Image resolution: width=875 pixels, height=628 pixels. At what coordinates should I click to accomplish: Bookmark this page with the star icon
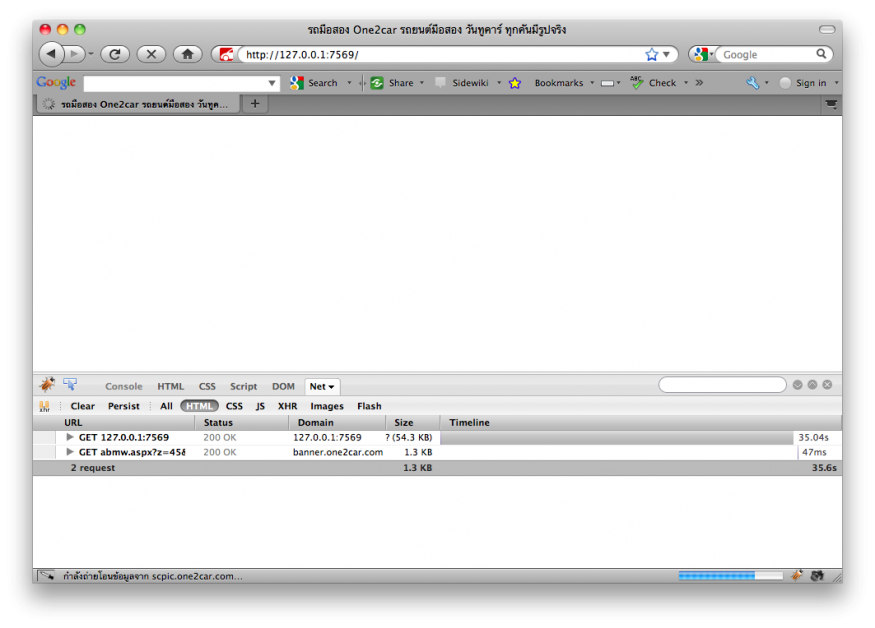pos(651,54)
